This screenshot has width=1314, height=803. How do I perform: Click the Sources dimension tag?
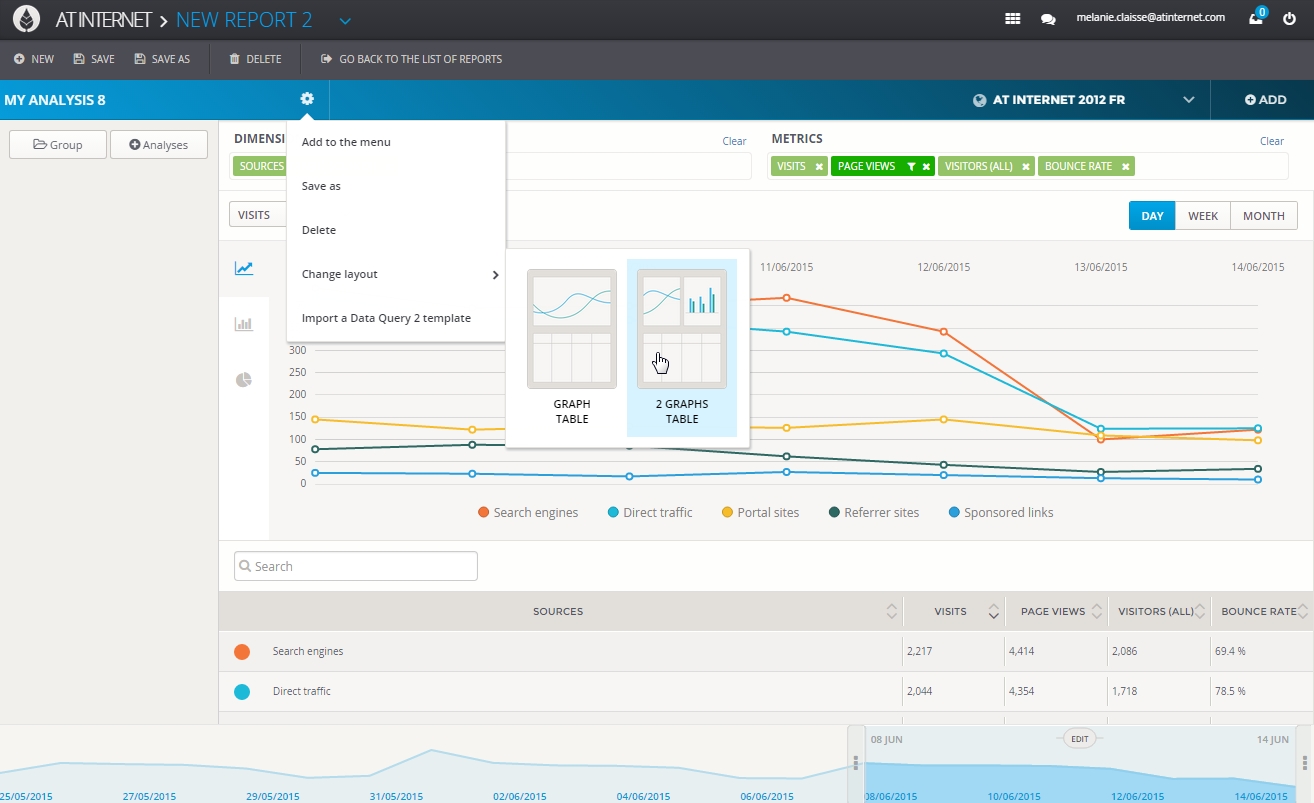(x=261, y=166)
